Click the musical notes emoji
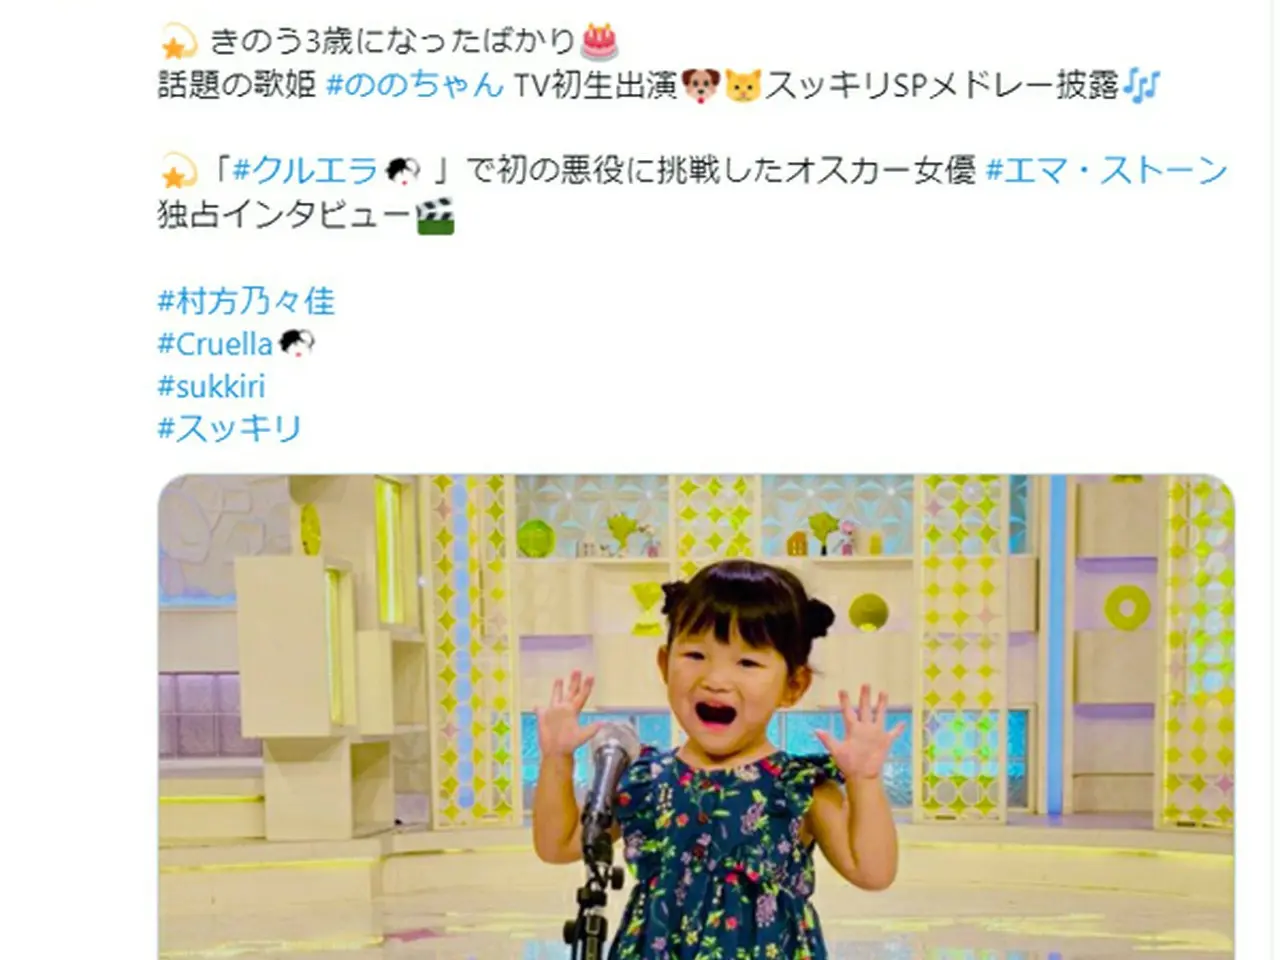The height and width of the screenshot is (960, 1280). 1140,85
